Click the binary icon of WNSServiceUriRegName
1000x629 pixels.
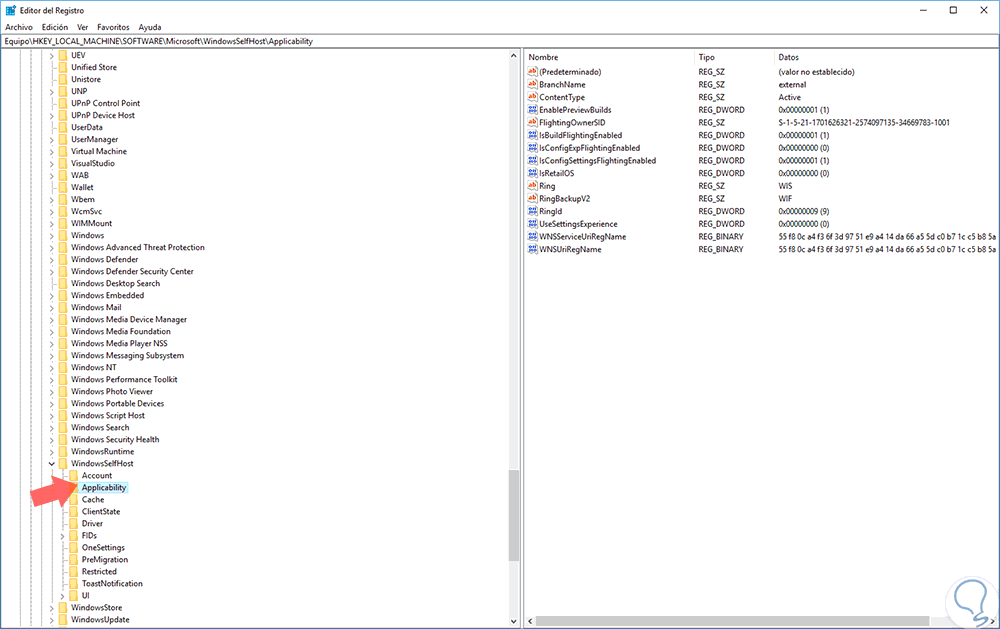(x=533, y=237)
